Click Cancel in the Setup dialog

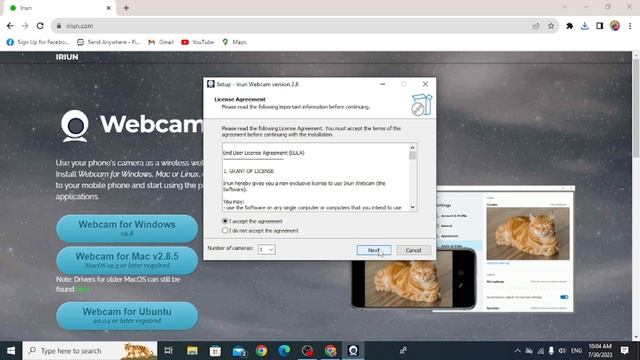(x=413, y=250)
